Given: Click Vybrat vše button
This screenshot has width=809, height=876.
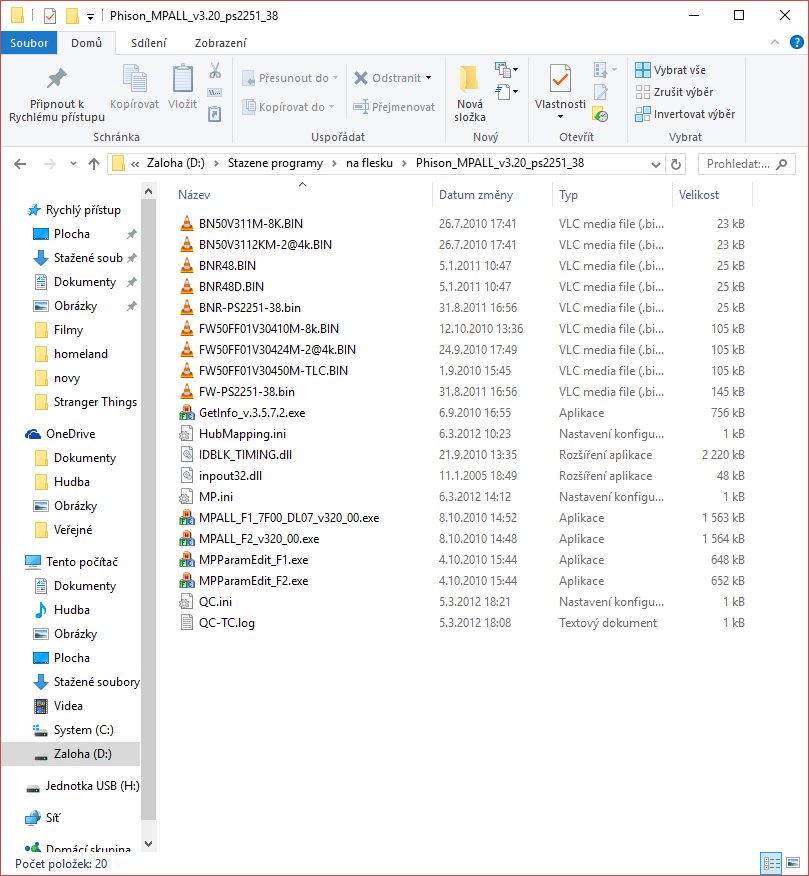Looking at the screenshot, I should [670, 70].
